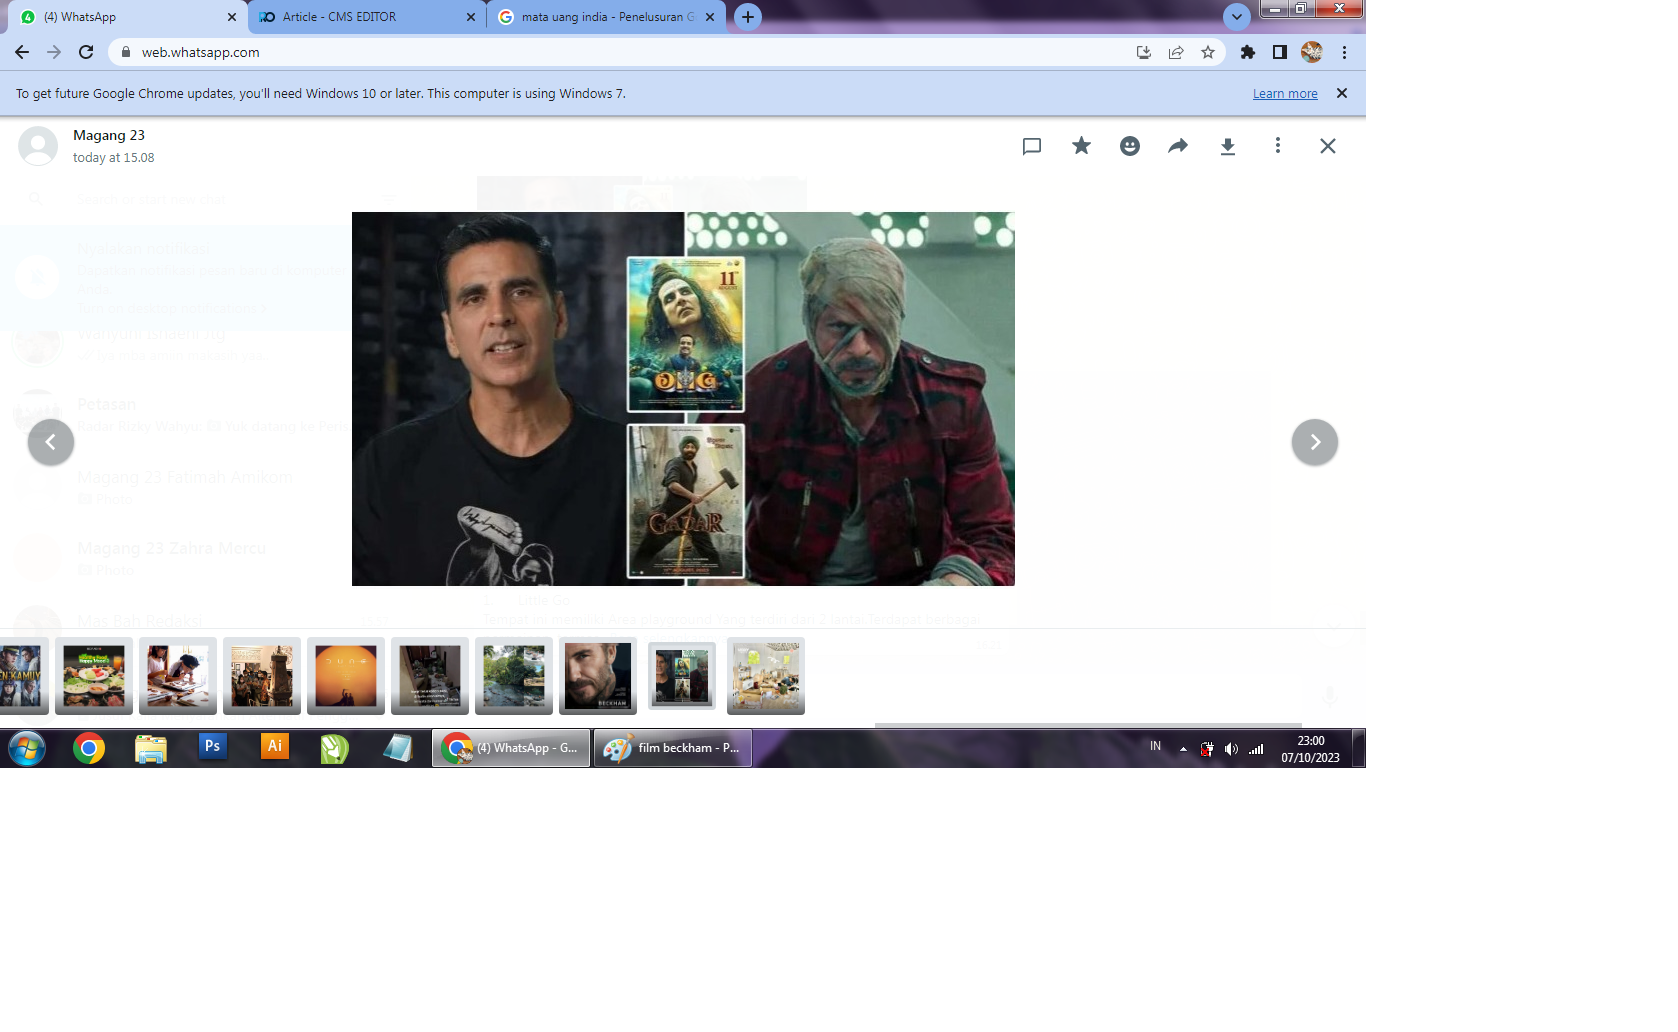Select the river landscape thumbnail
1678x1032 pixels.
(x=514, y=676)
